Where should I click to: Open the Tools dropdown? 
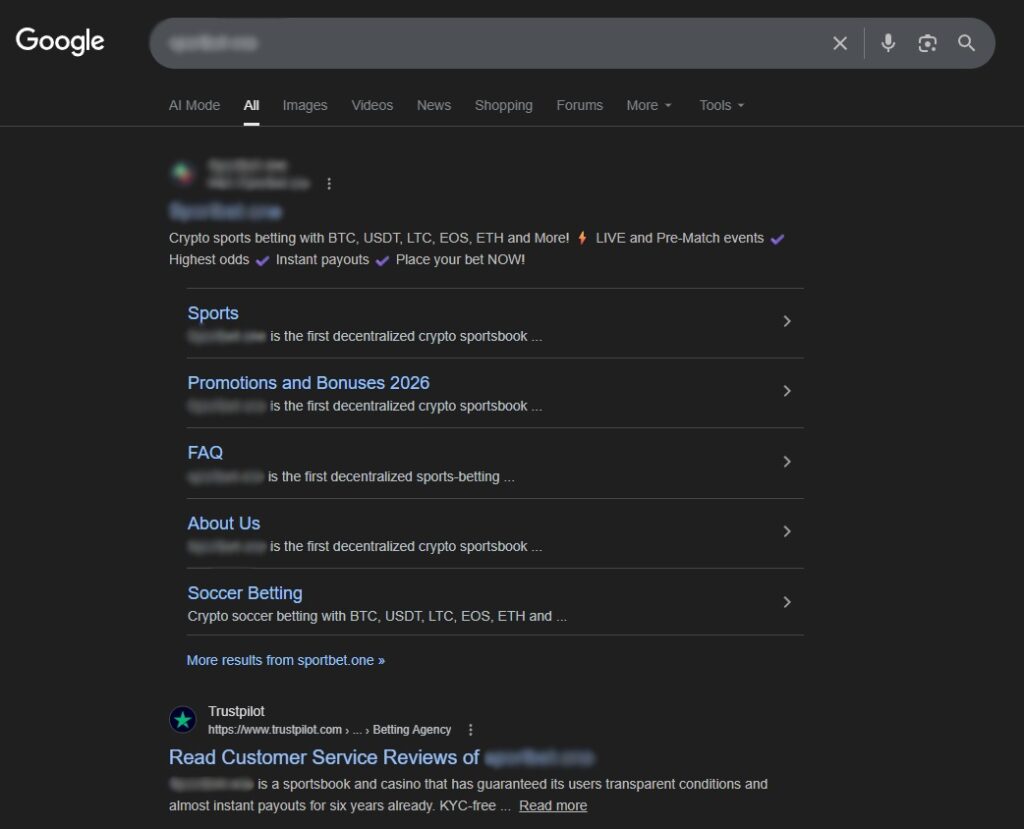pyautogui.click(x=721, y=105)
